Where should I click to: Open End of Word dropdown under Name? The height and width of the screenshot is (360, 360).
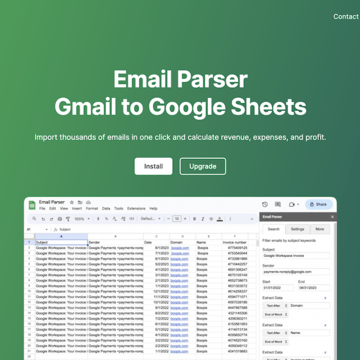click(x=275, y=342)
